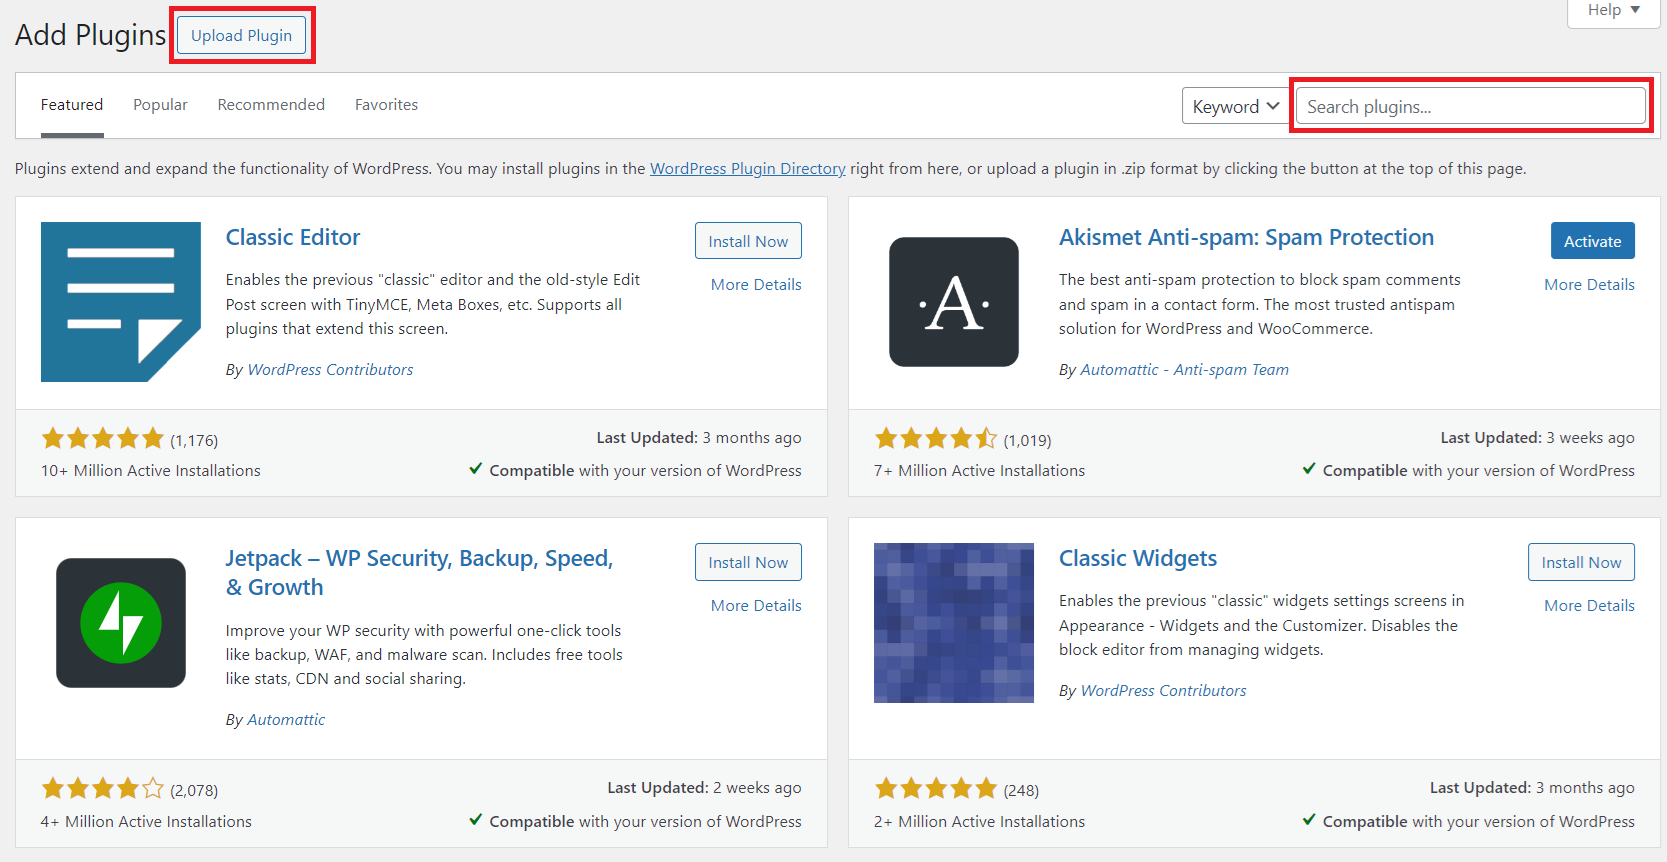Viewport: 1667px width, 862px height.
Task: Focus the Search plugins input field
Action: pos(1470,106)
